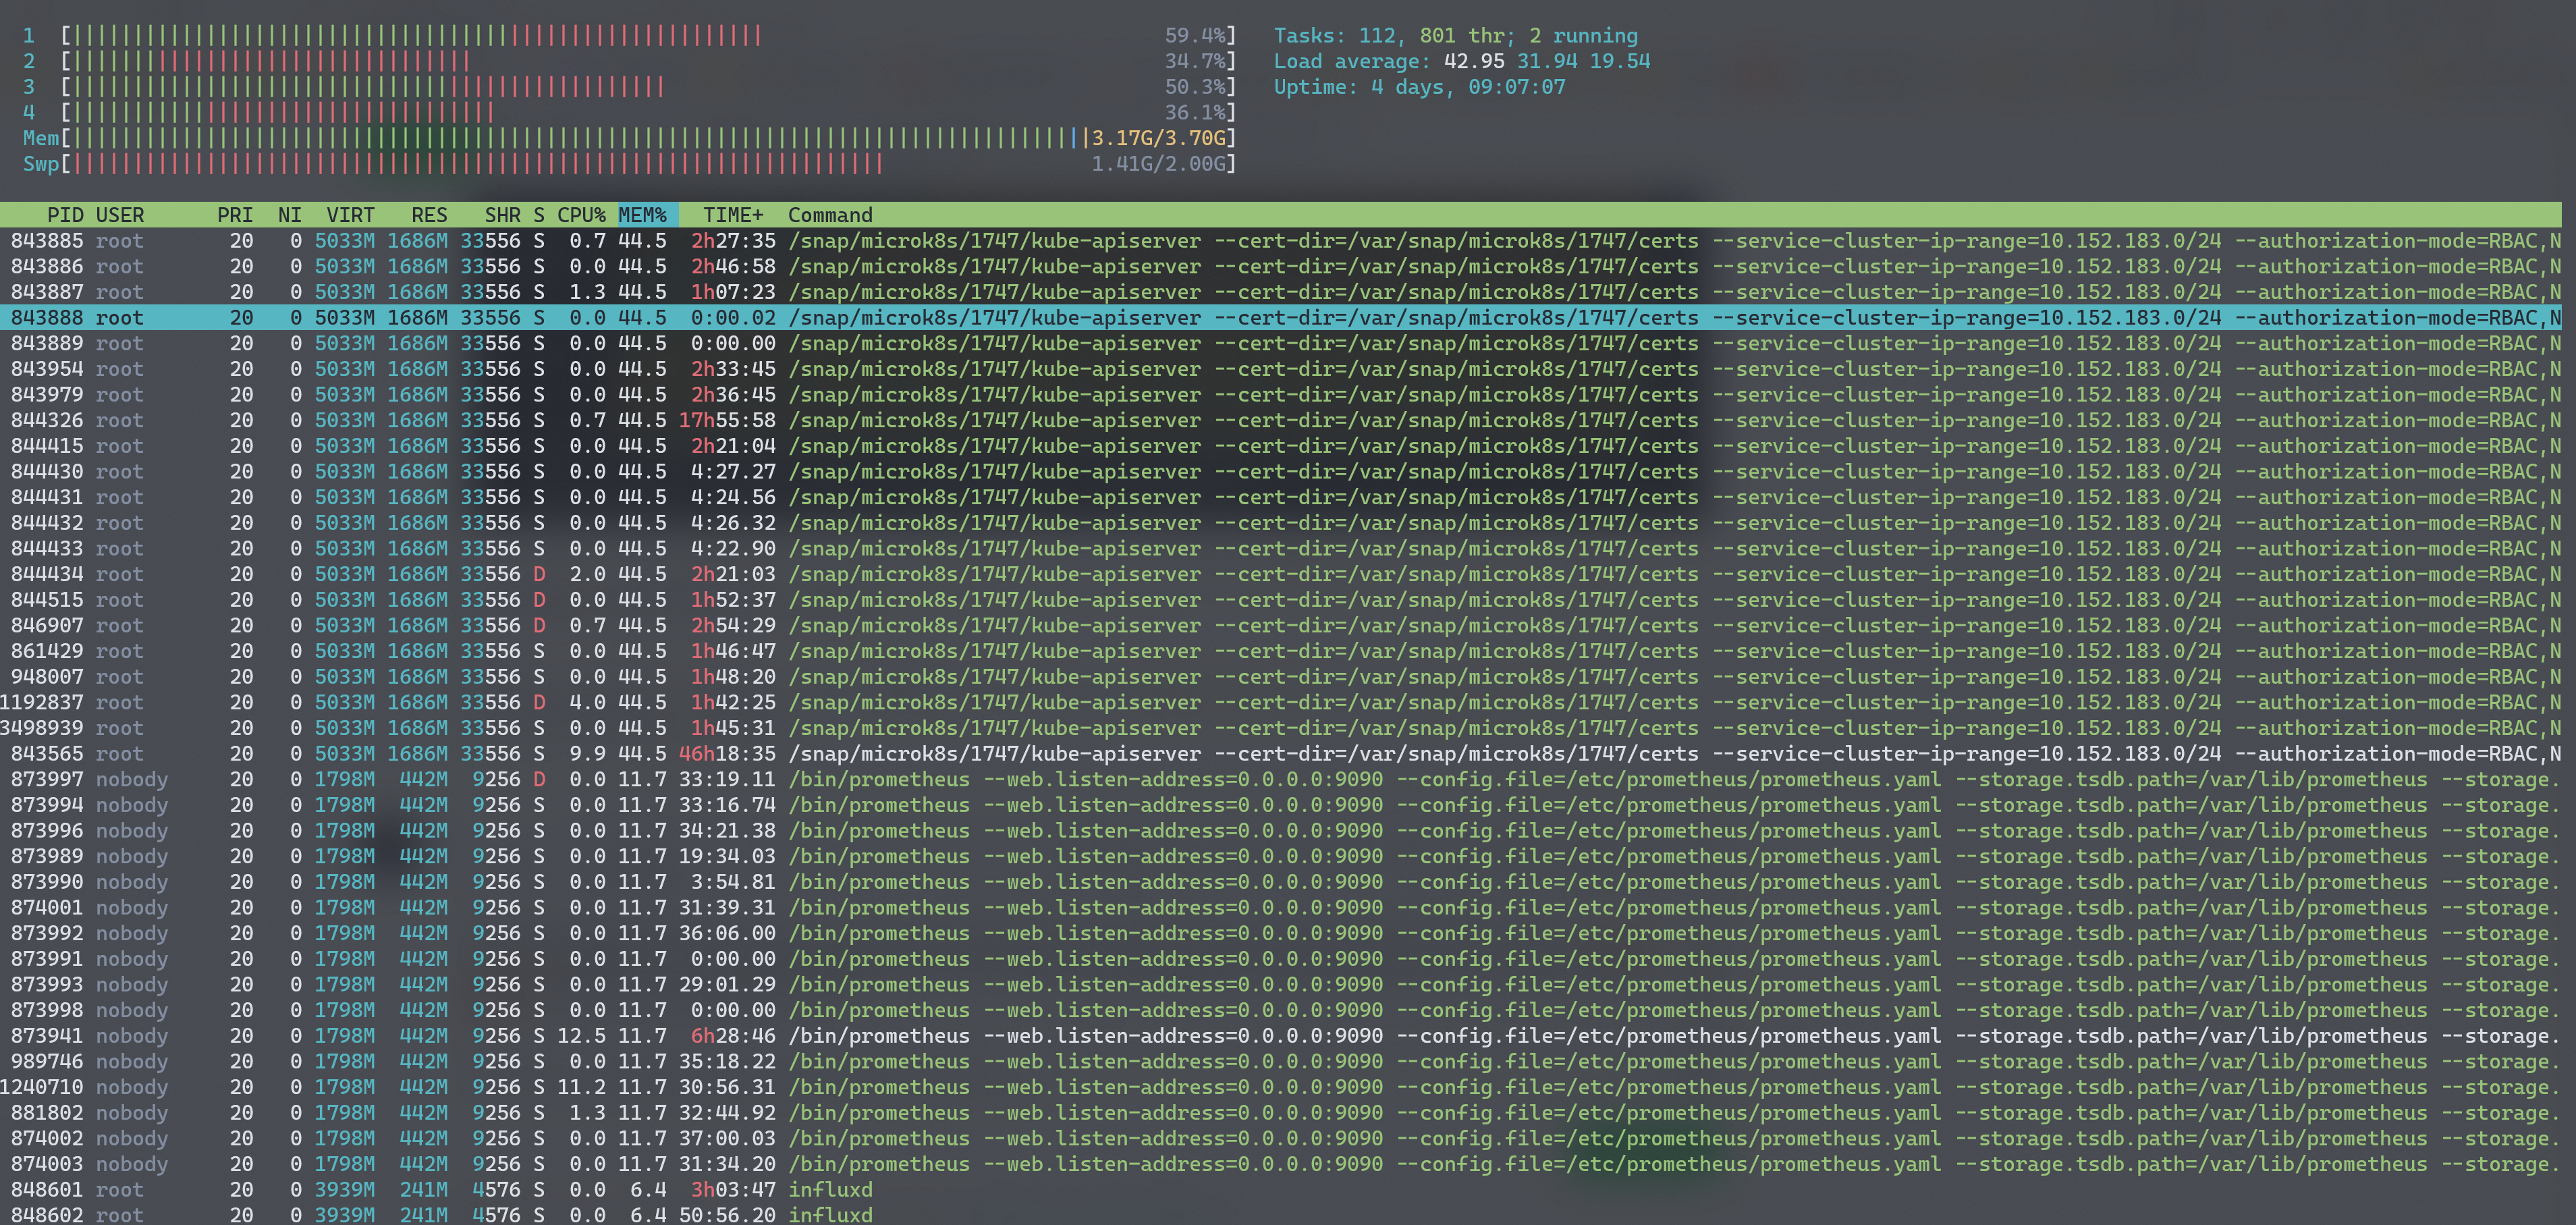The width and height of the screenshot is (2576, 1225).
Task: Select prometheus thread PID 874003
Action: [1281, 1165]
